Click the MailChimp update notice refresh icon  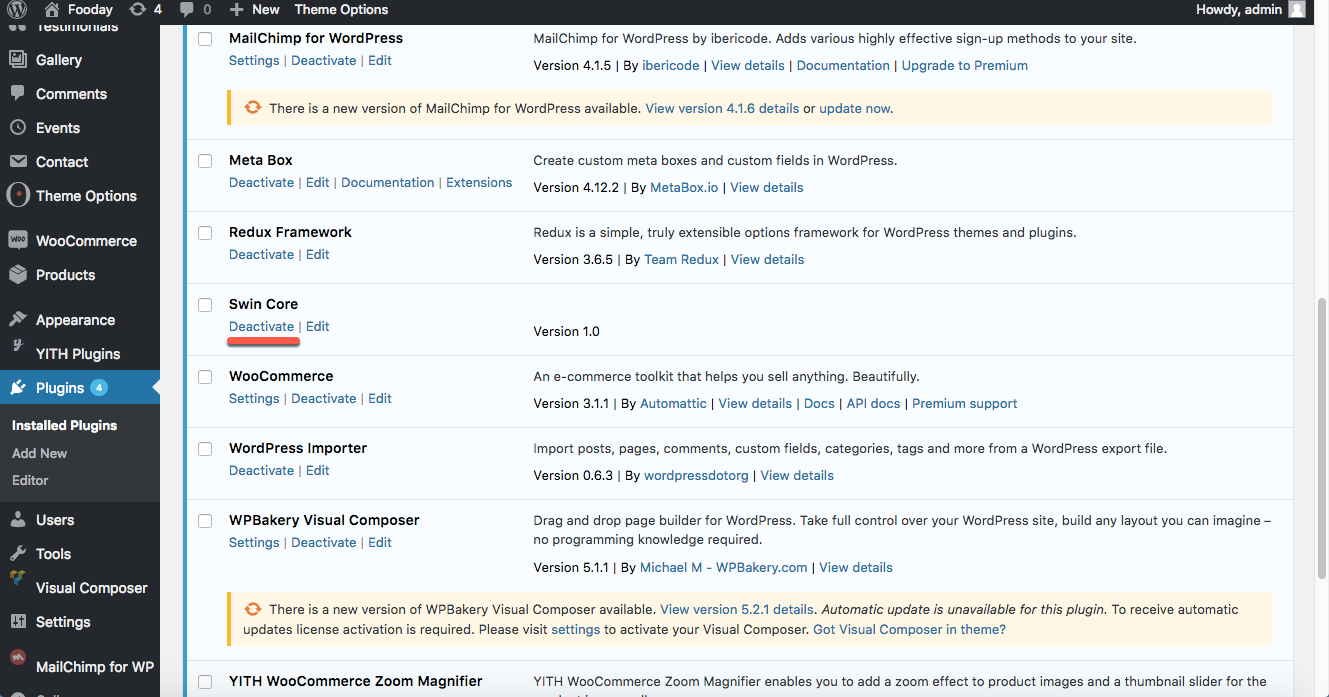253,107
